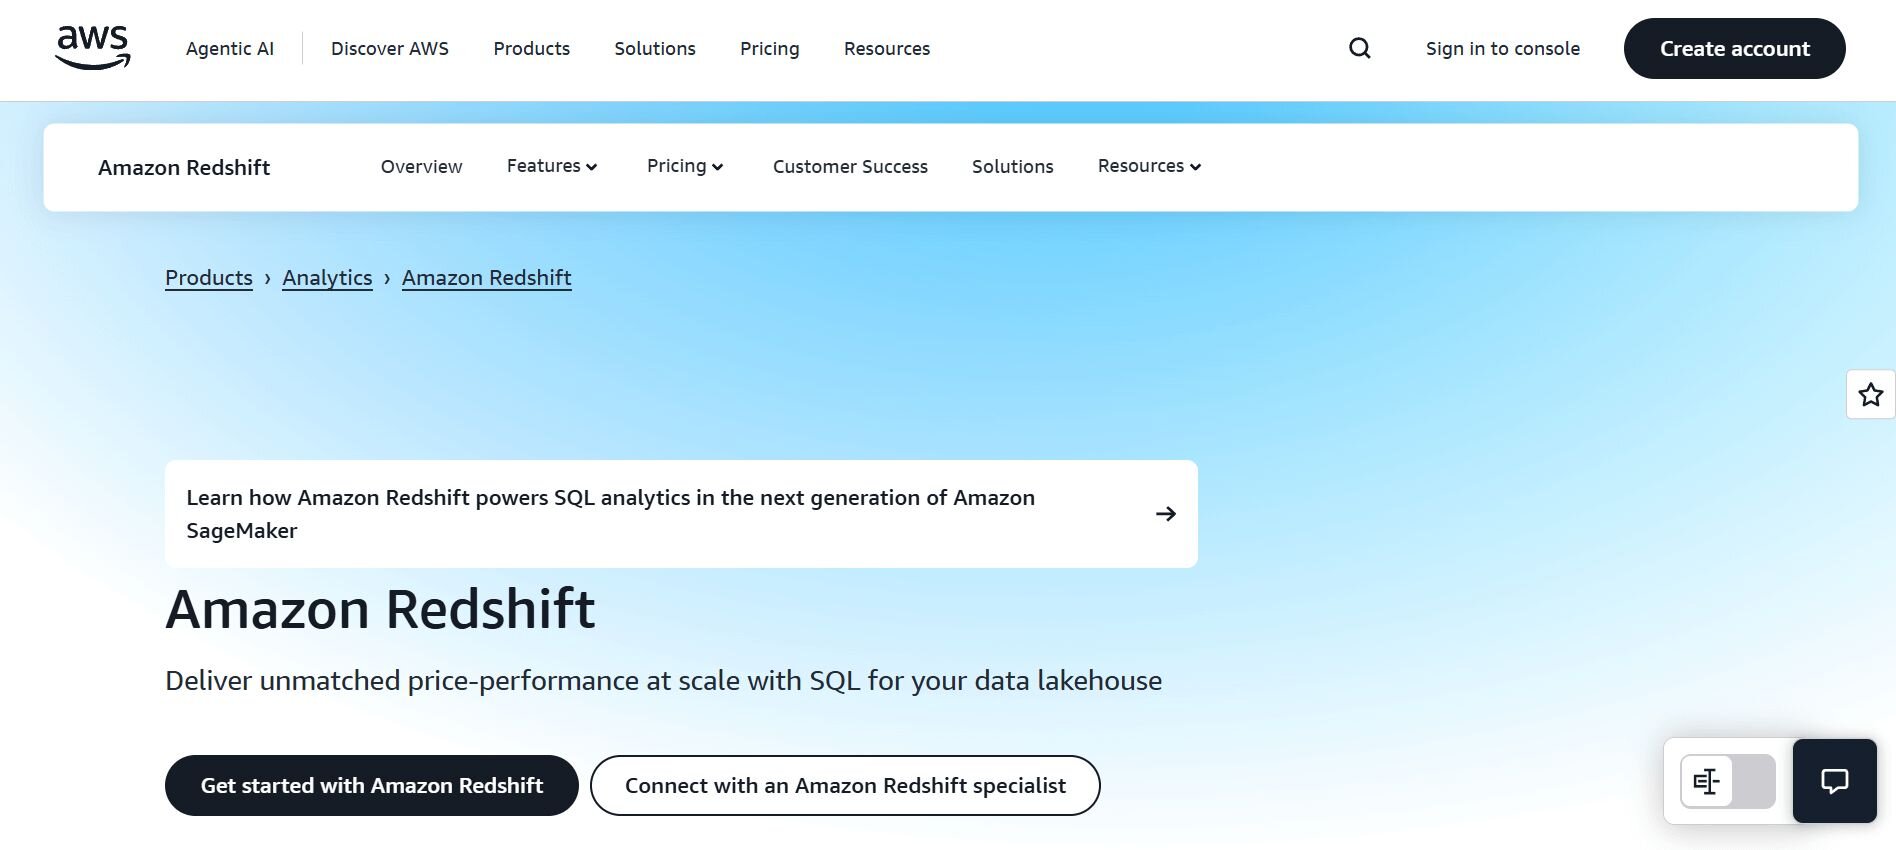Expand the Resources dropdown in Redshift nav

pos(1149,166)
